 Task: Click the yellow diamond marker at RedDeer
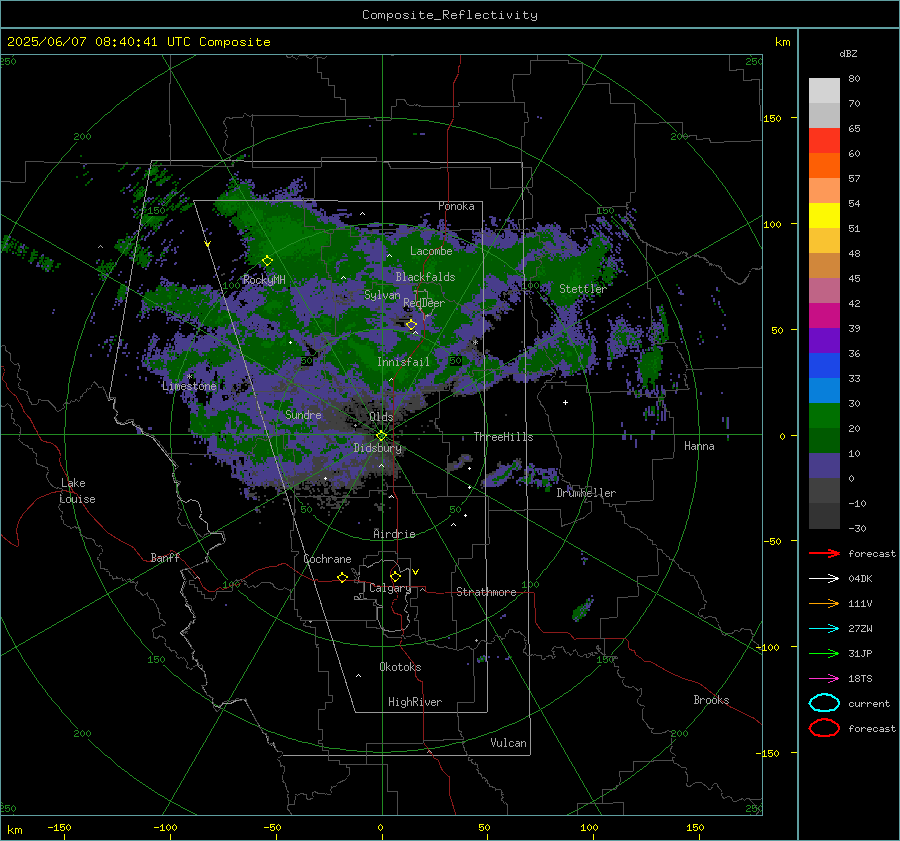pos(412,325)
